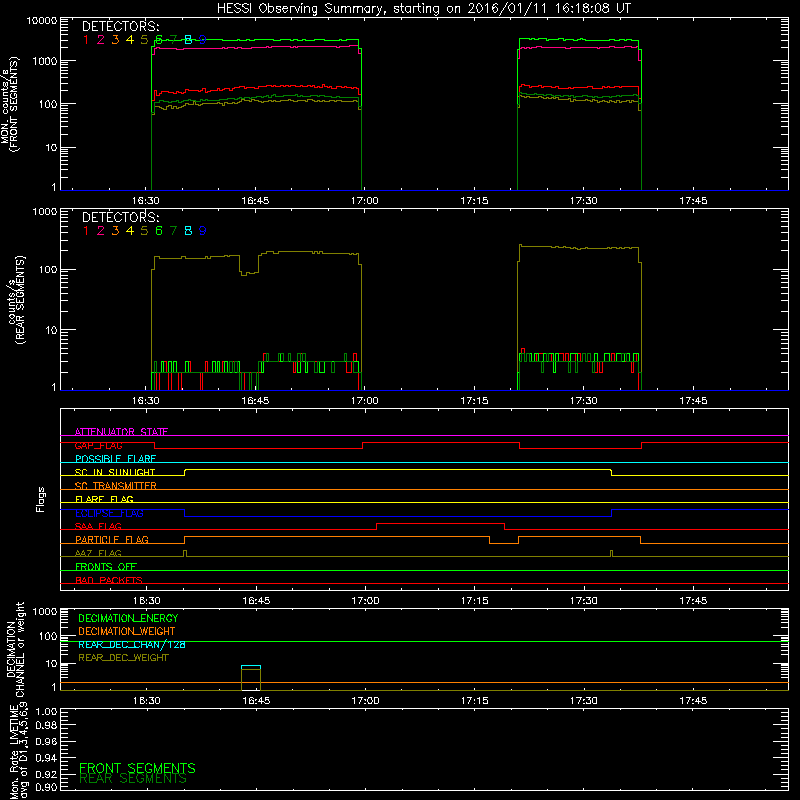Click the ATTENUATOR_STATE flag label
Viewport: 800px width, 800px height.
pyautogui.click(x=121, y=432)
